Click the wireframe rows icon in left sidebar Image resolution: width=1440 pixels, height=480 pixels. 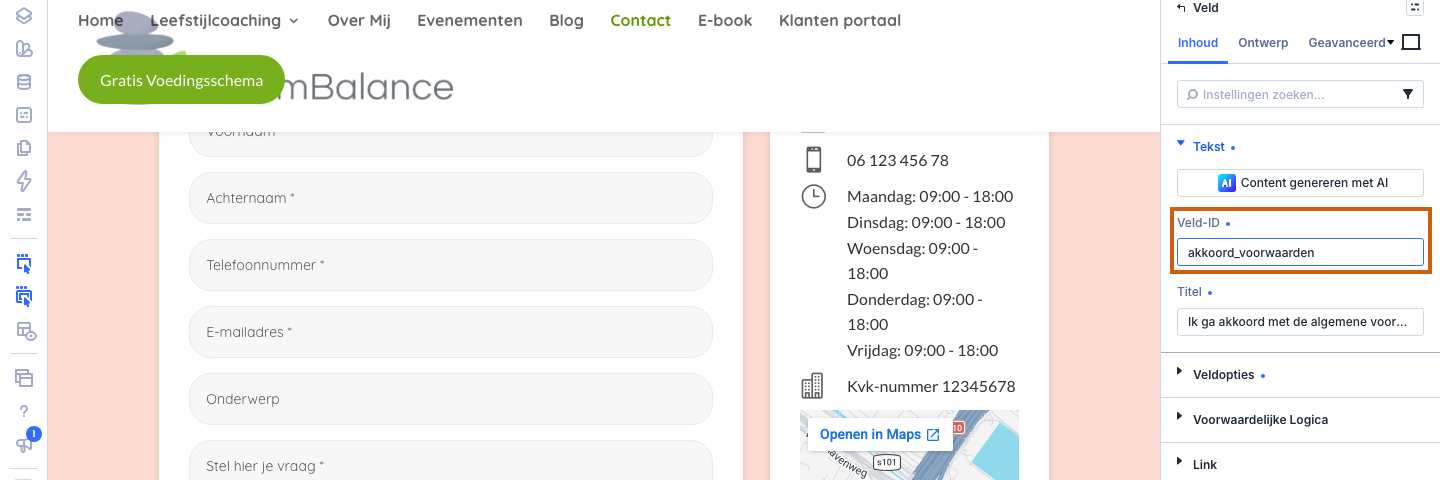click(24, 214)
